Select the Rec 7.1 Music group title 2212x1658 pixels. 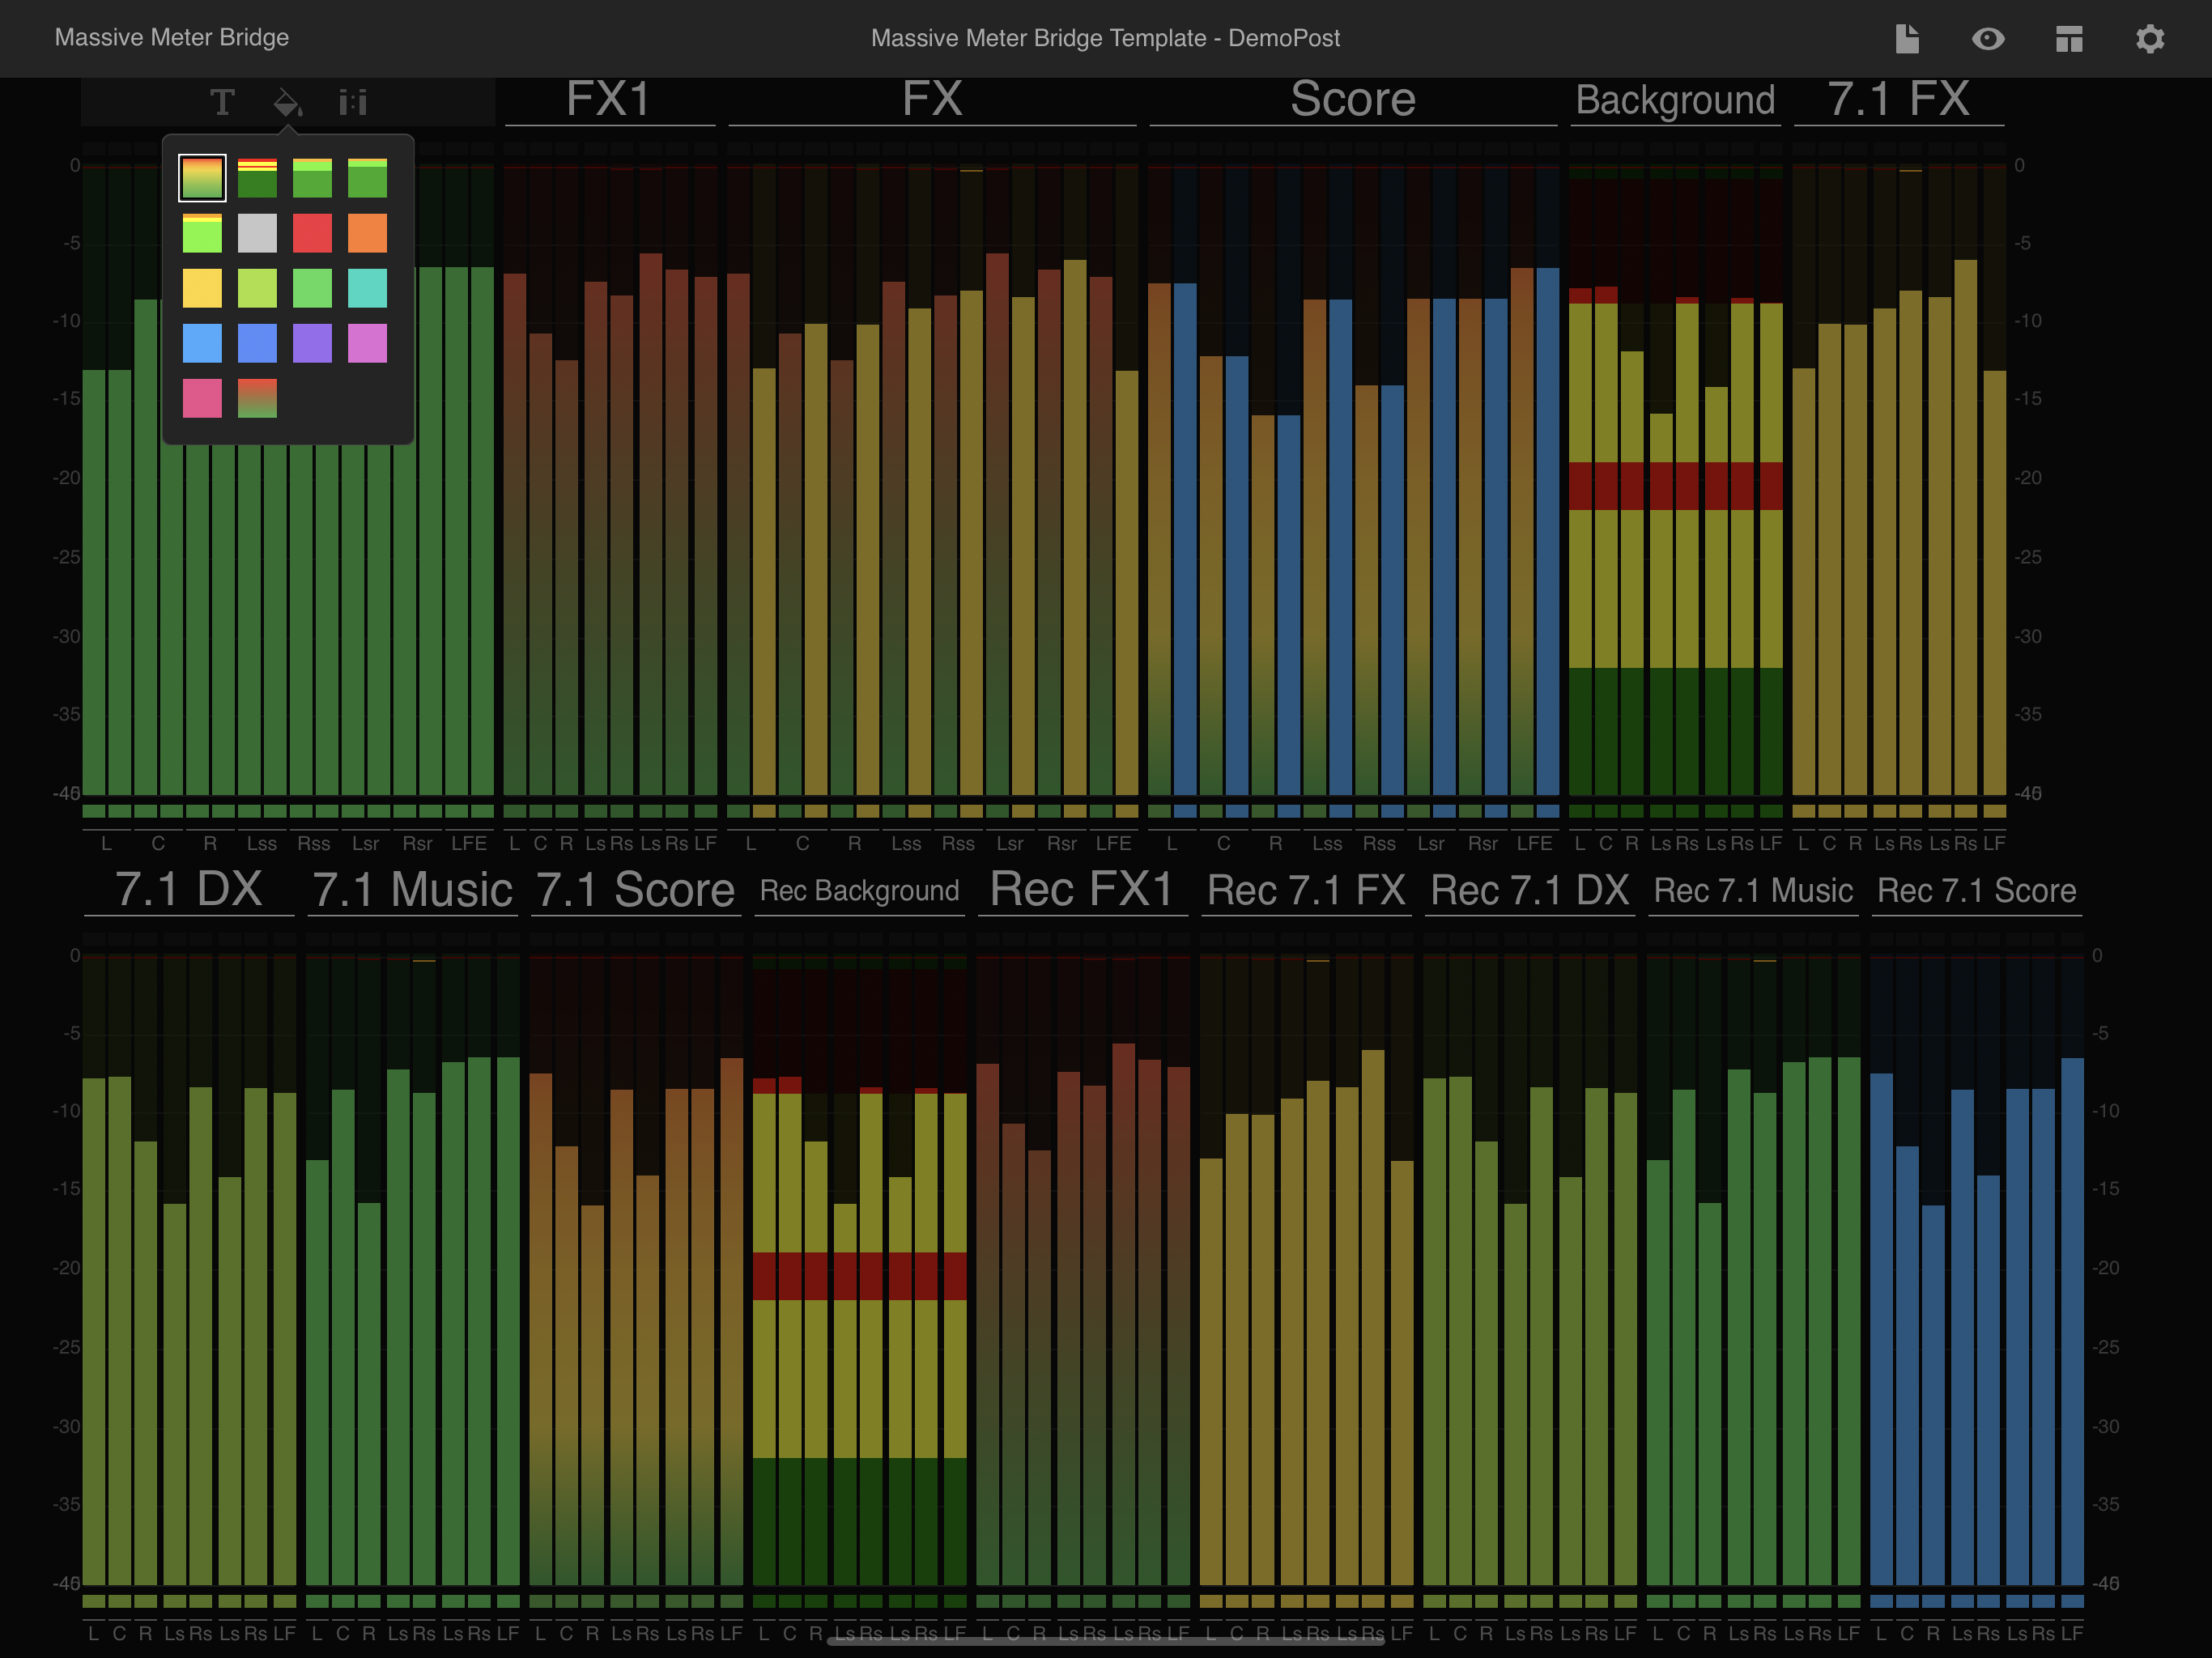click(x=1753, y=890)
